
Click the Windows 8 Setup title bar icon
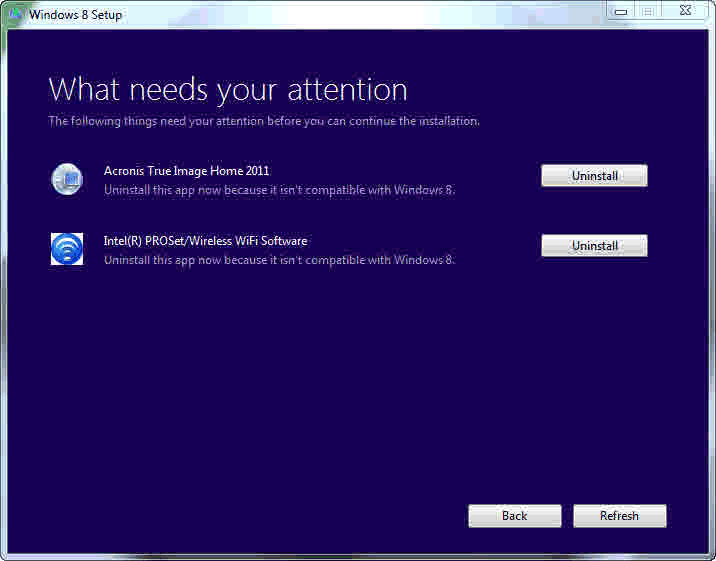tap(15, 14)
